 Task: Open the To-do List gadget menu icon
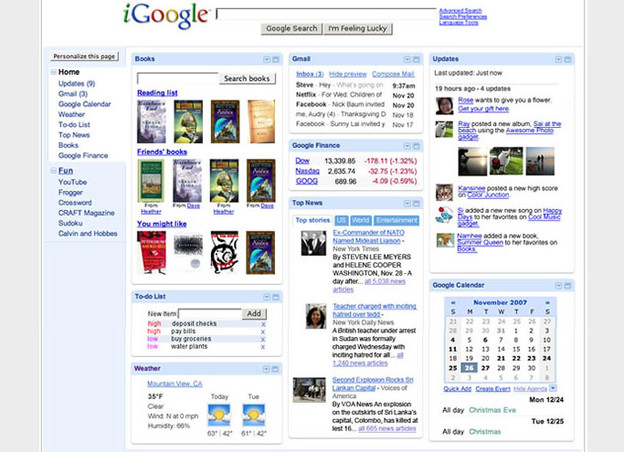pos(267,297)
